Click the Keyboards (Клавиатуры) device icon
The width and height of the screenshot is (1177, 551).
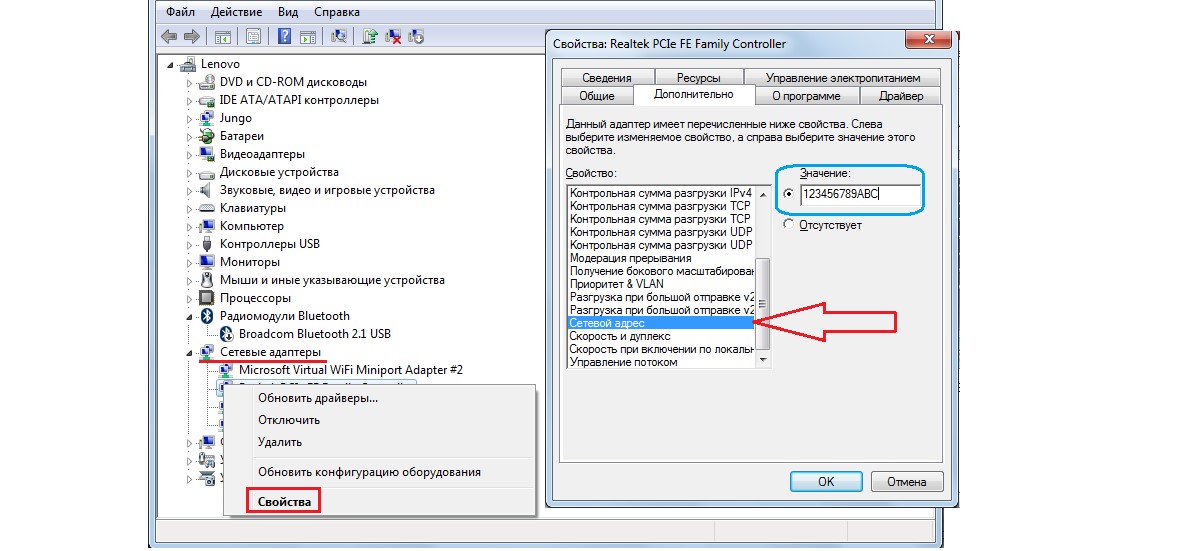click(x=207, y=208)
